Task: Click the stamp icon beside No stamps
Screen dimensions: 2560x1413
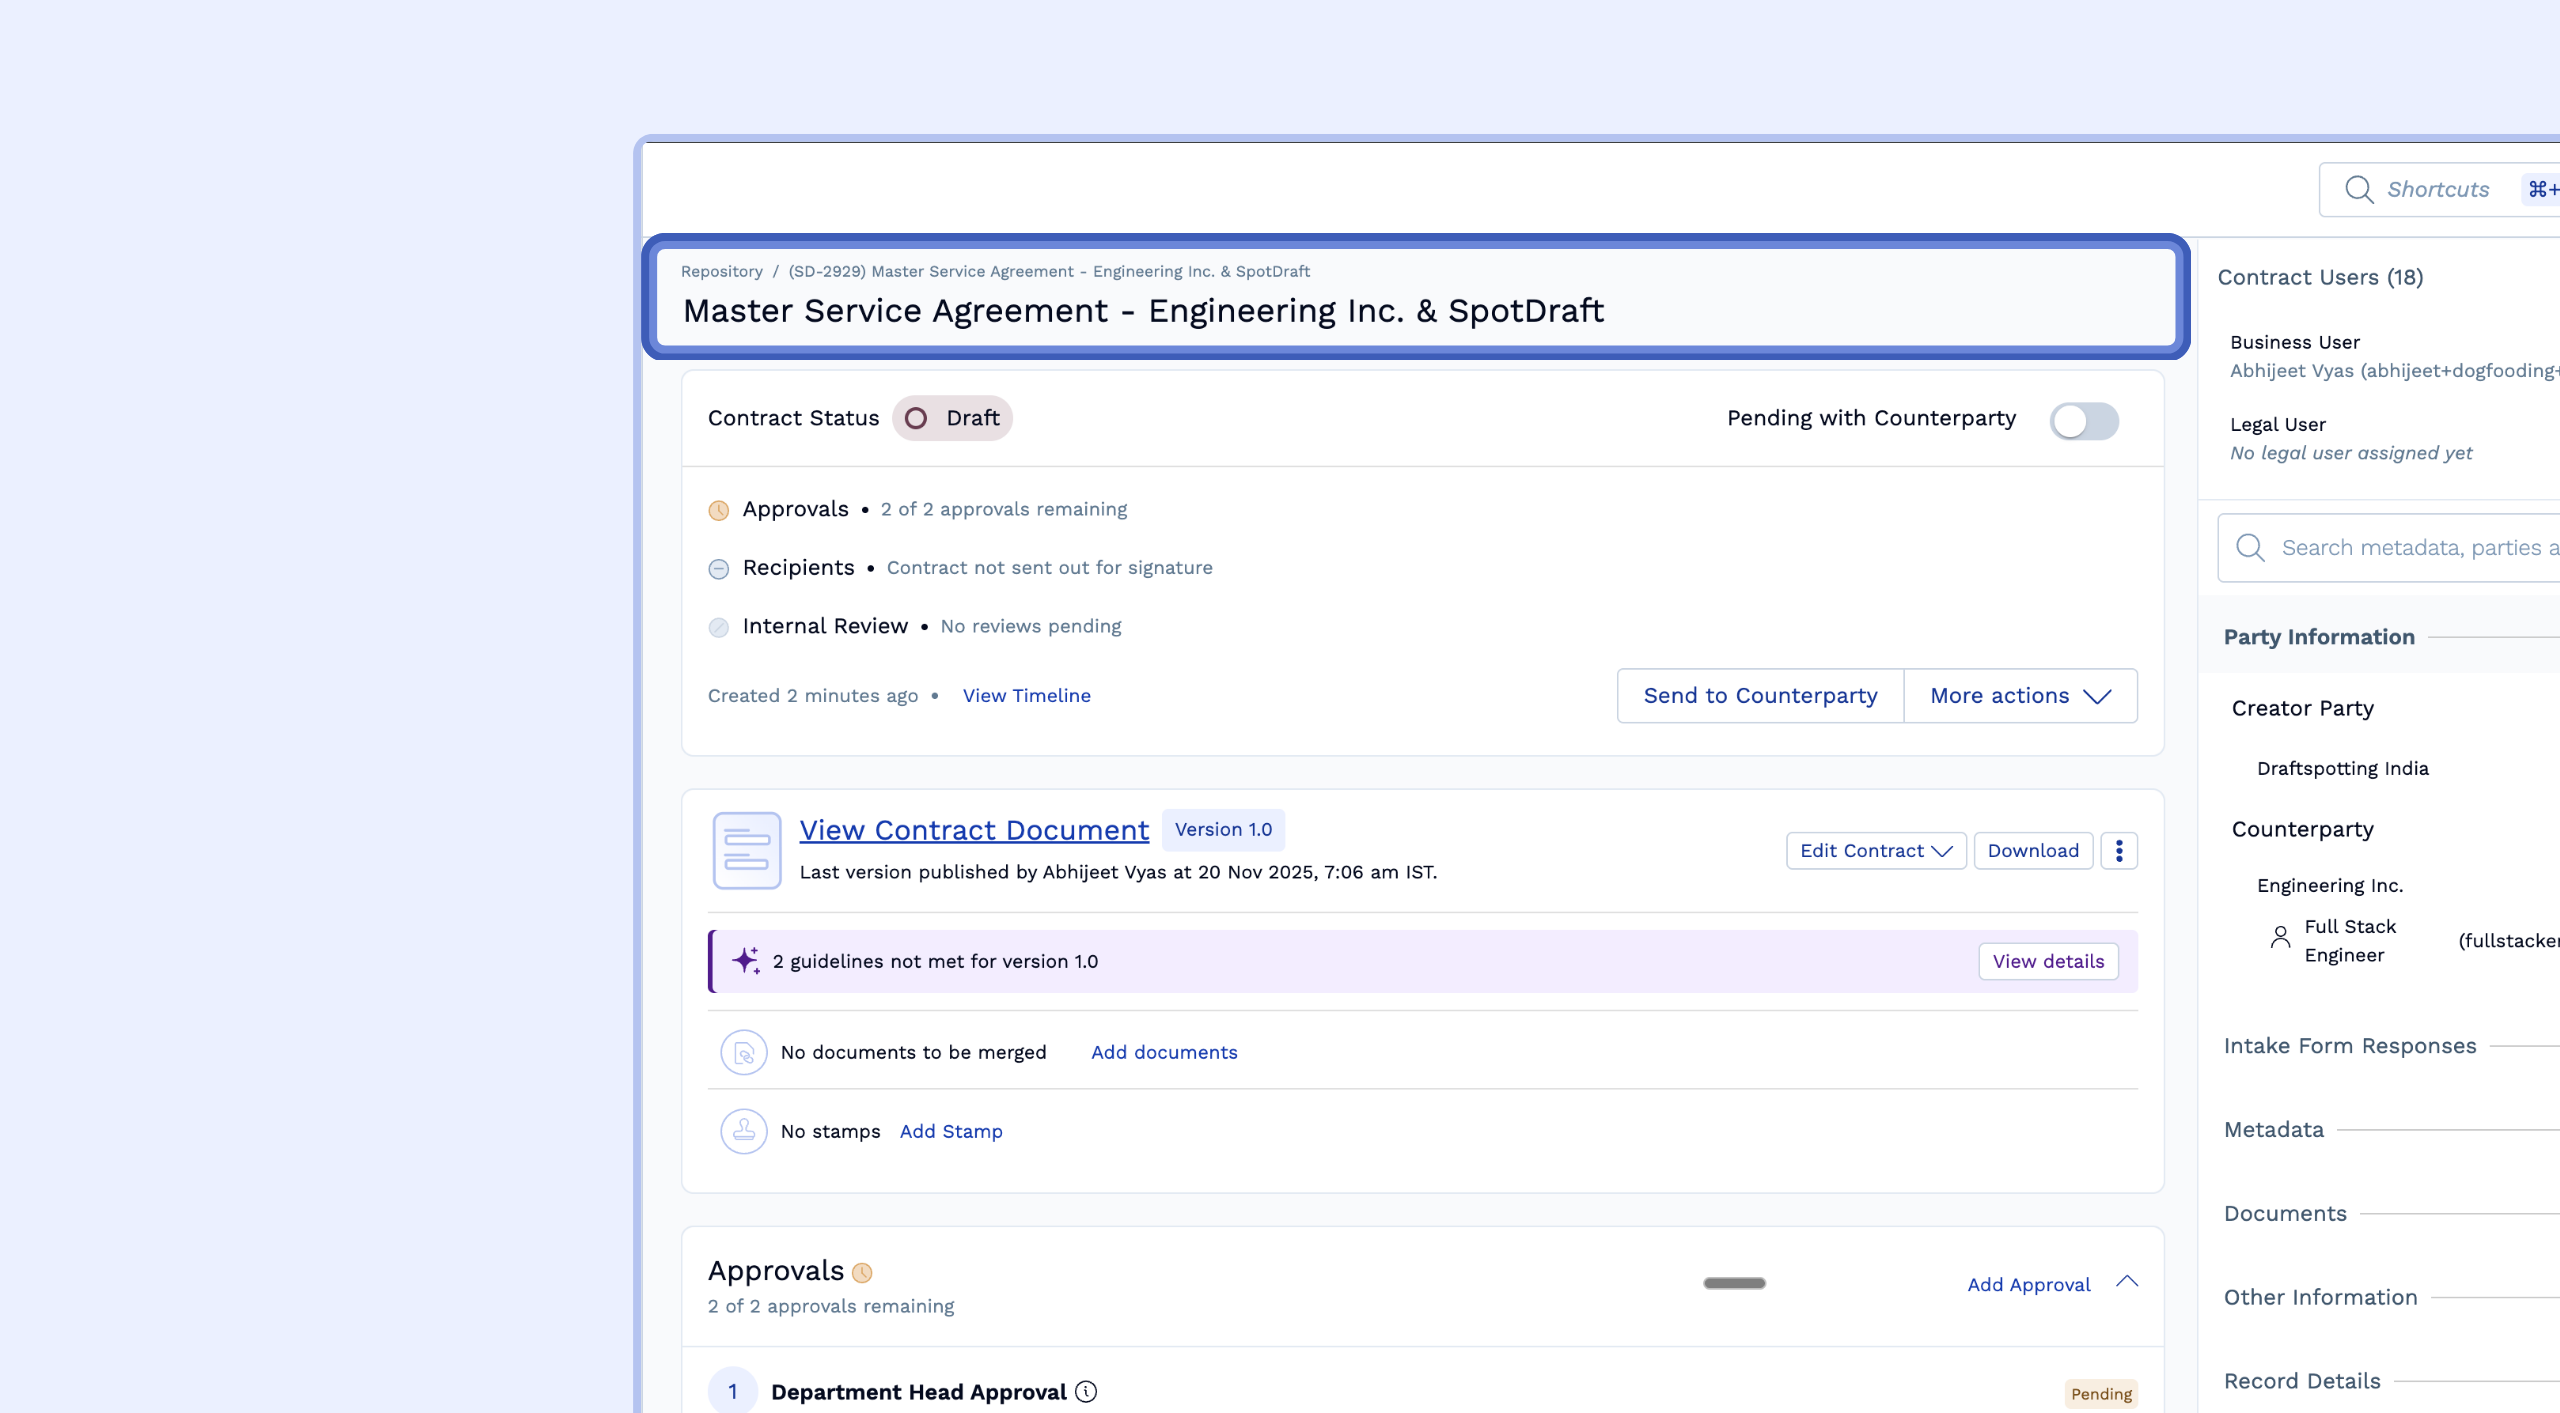Action: [x=743, y=1131]
